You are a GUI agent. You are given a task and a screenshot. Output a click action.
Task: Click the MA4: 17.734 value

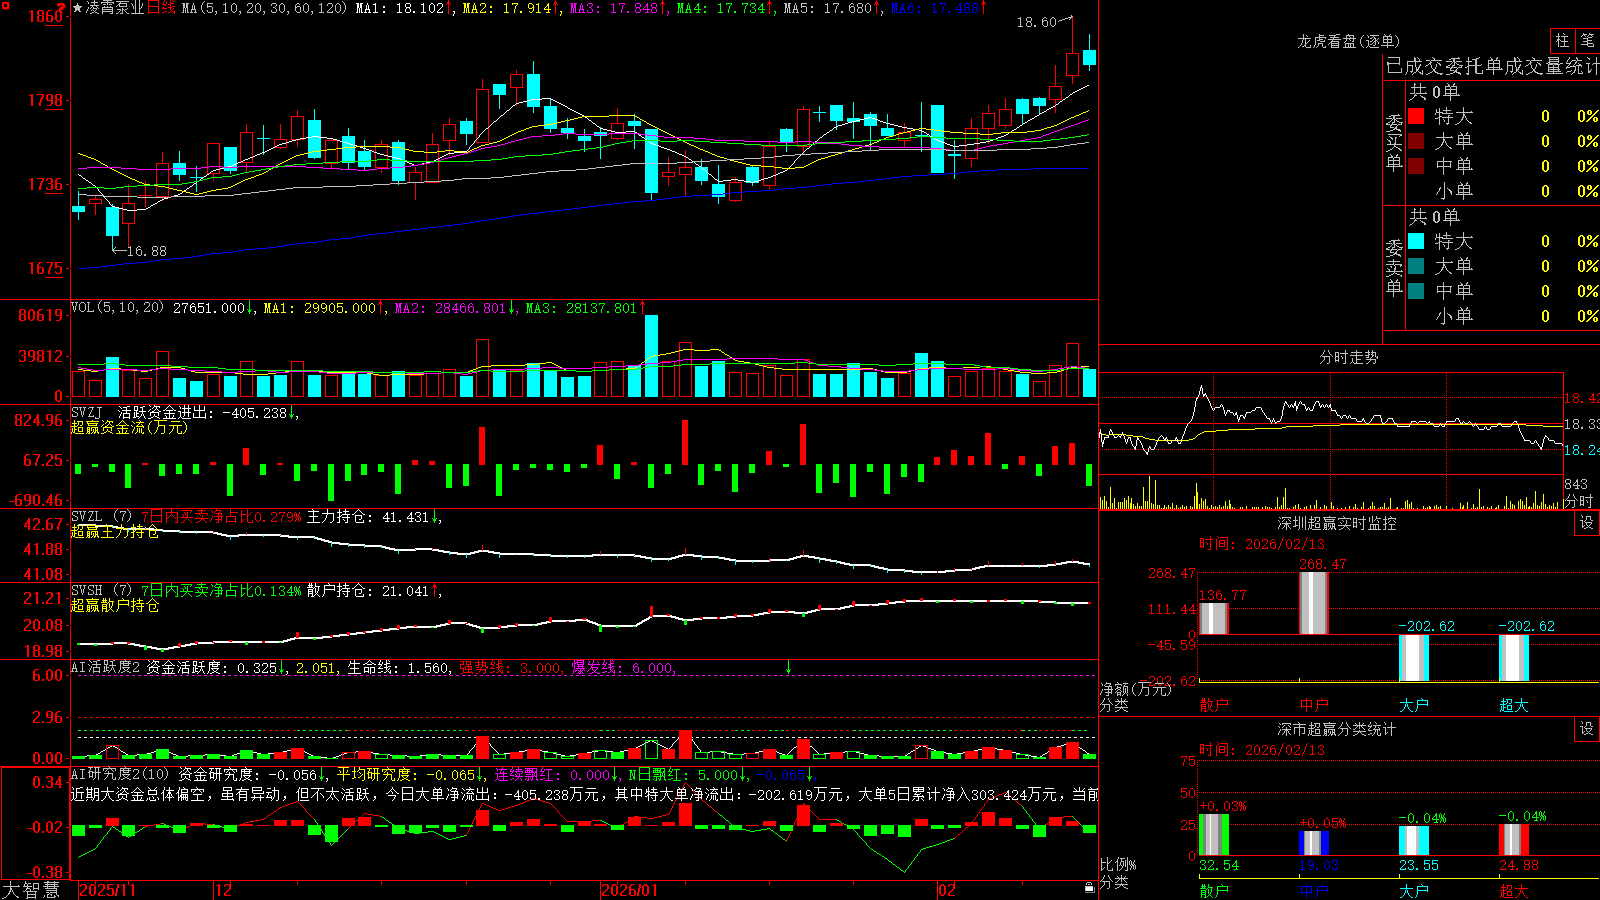coord(721,8)
